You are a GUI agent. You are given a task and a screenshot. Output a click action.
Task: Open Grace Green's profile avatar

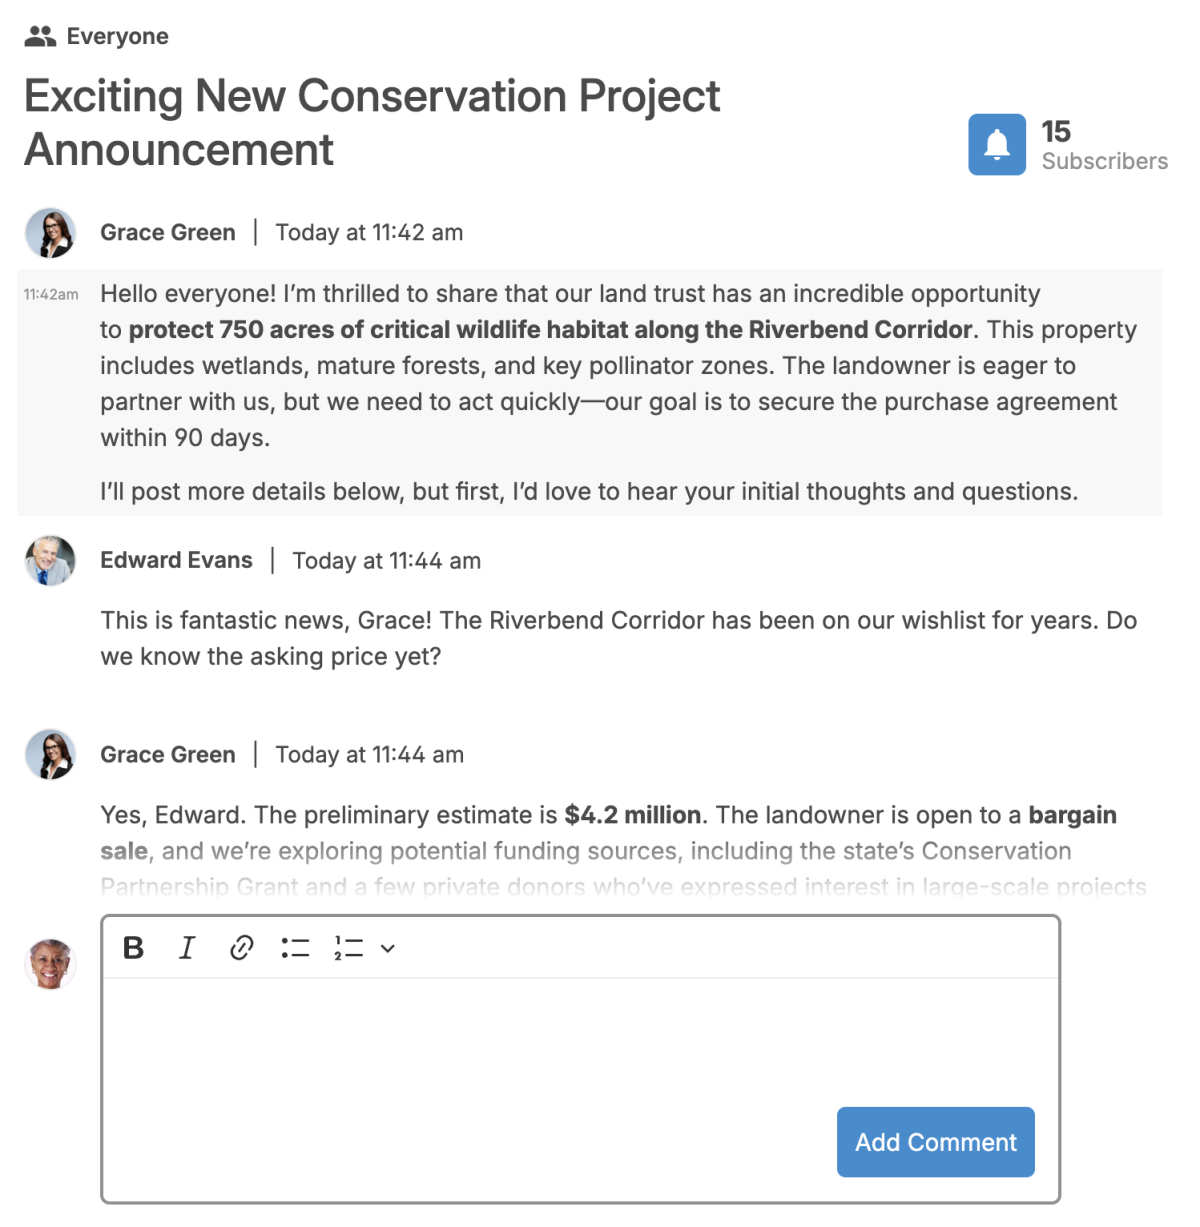[50, 232]
